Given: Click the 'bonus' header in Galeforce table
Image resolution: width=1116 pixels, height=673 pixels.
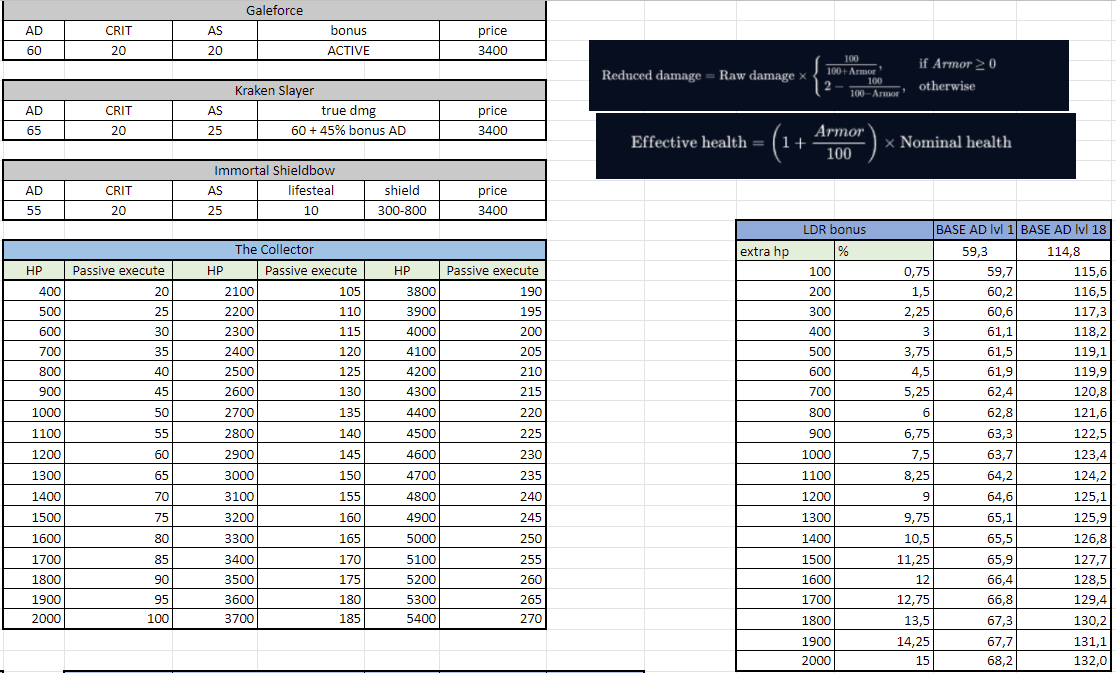Looking at the screenshot, I should [348, 31].
